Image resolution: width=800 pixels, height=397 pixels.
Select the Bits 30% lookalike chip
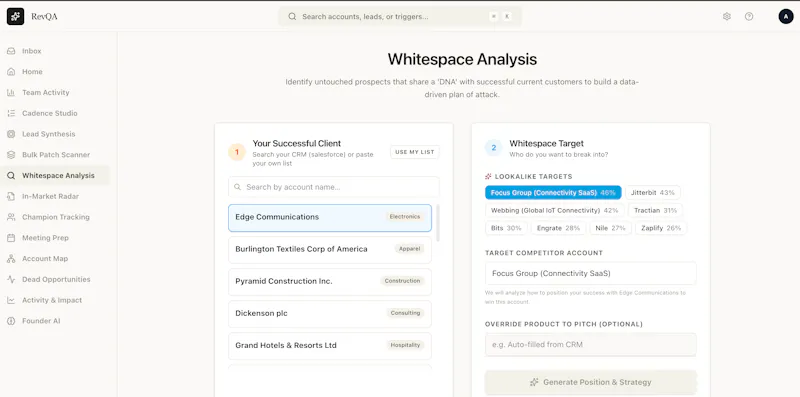point(506,228)
